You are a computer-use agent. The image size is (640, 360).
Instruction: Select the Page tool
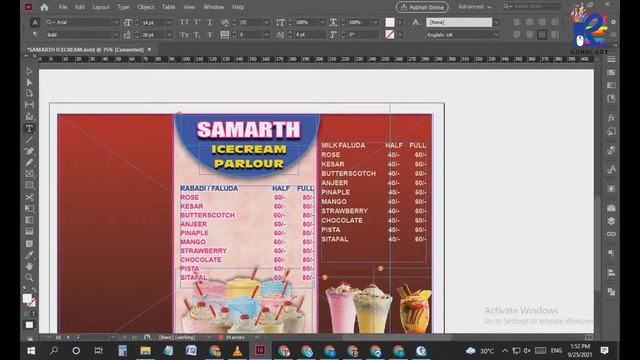pyautogui.click(x=29, y=93)
